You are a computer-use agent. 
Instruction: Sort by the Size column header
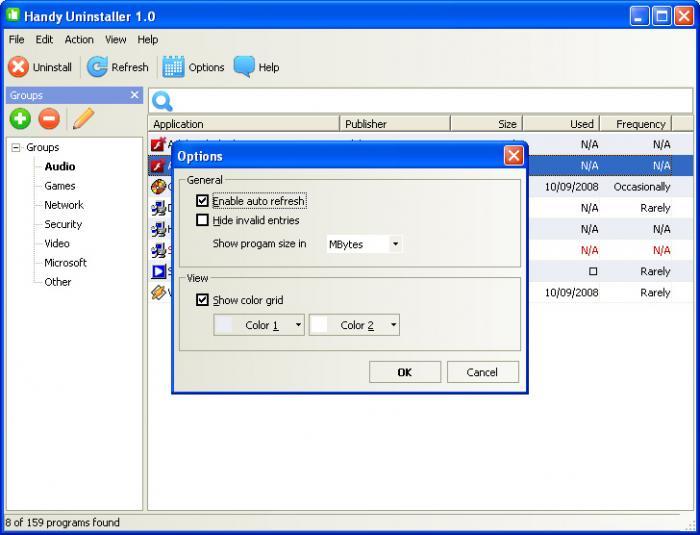click(487, 124)
